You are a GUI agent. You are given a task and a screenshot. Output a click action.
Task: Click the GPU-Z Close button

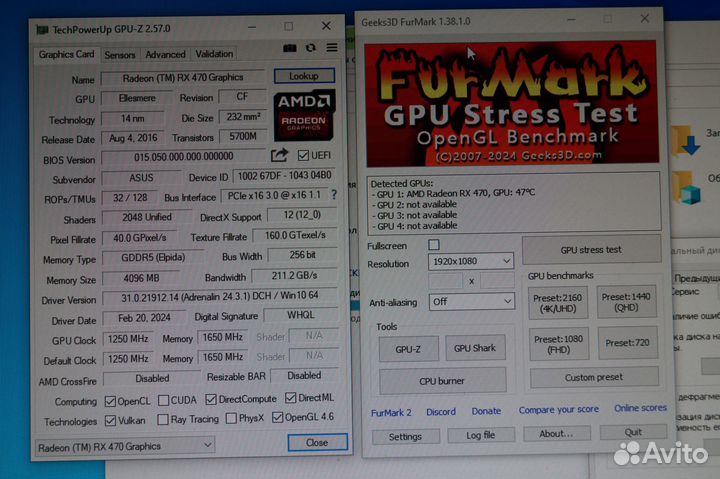point(317,442)
